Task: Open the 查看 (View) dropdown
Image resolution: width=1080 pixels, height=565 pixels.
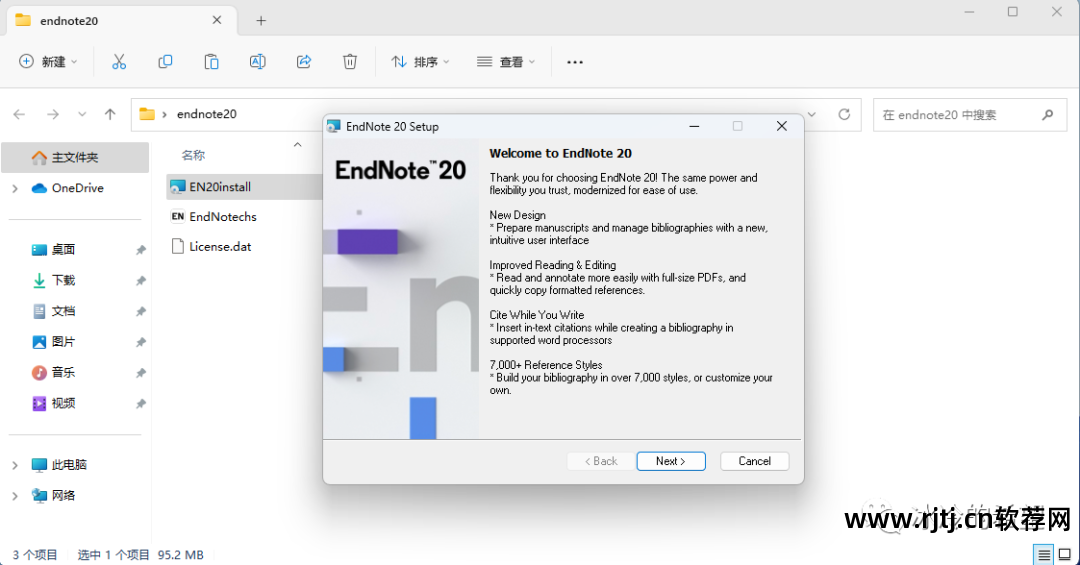Action: (x=506, y=62)
